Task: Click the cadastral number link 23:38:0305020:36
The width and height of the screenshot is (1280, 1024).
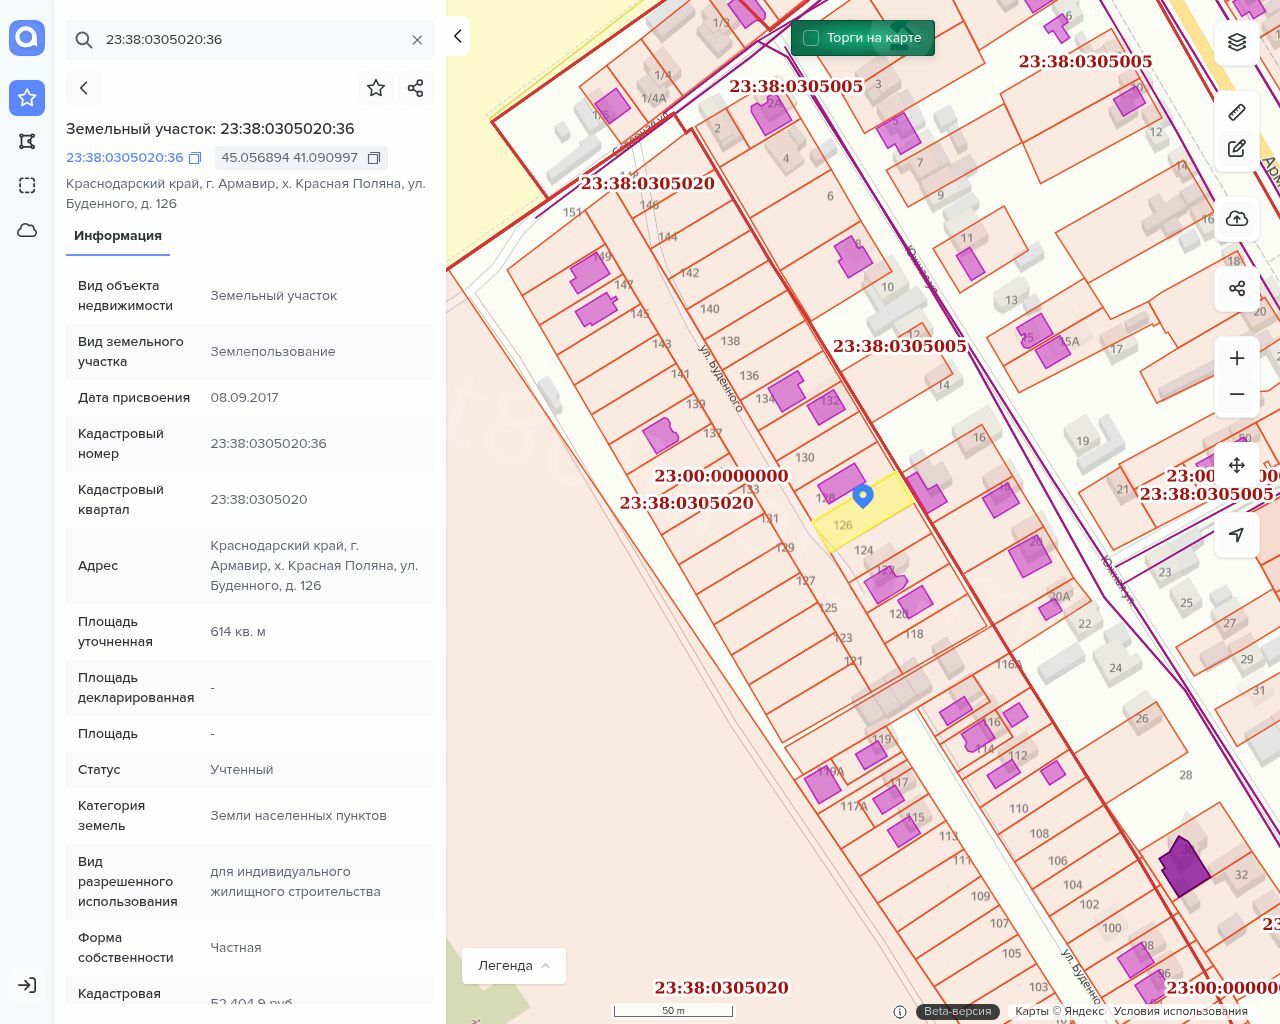Action: (x=125, y=158)
